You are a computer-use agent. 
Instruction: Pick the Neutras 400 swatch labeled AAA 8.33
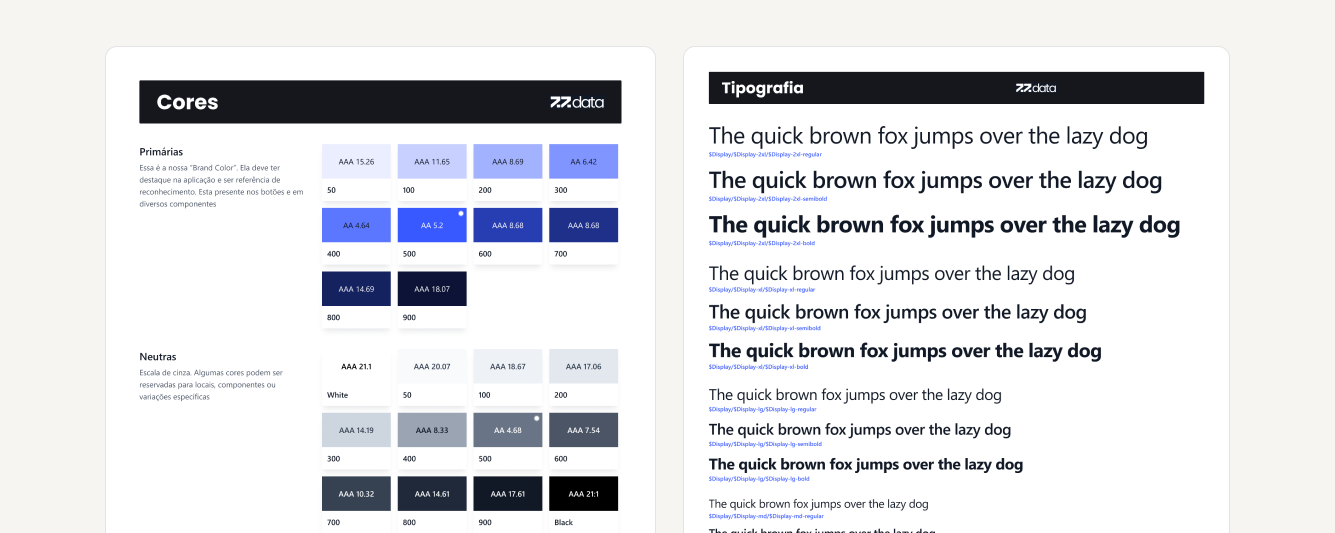[432, 430]
